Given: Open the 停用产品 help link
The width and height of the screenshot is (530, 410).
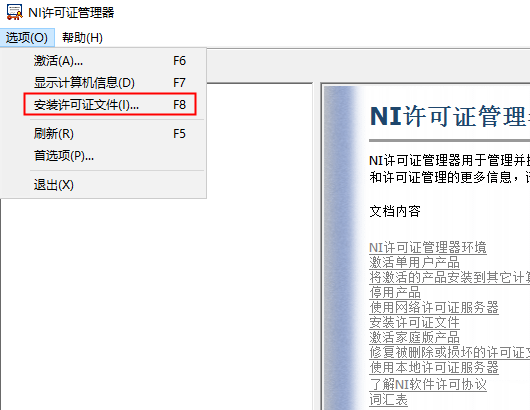Looking at the screenshot, I should 395,292.
